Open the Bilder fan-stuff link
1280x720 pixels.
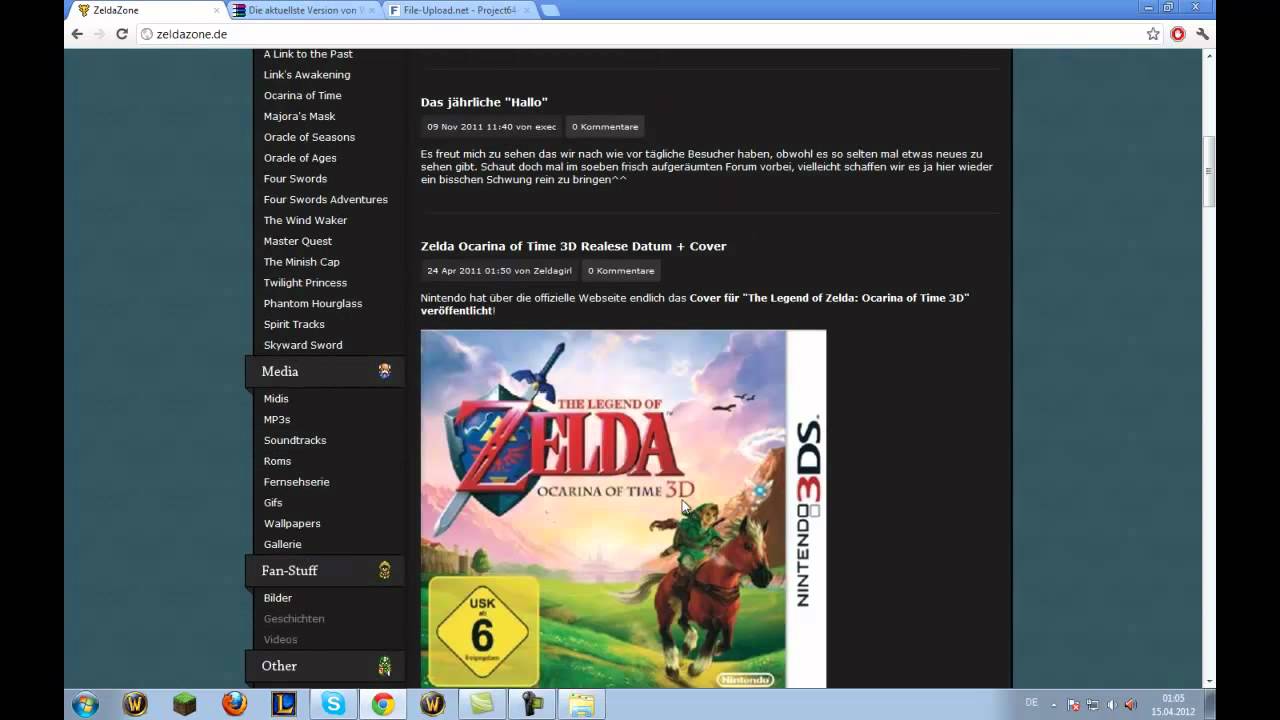point(278,598)
